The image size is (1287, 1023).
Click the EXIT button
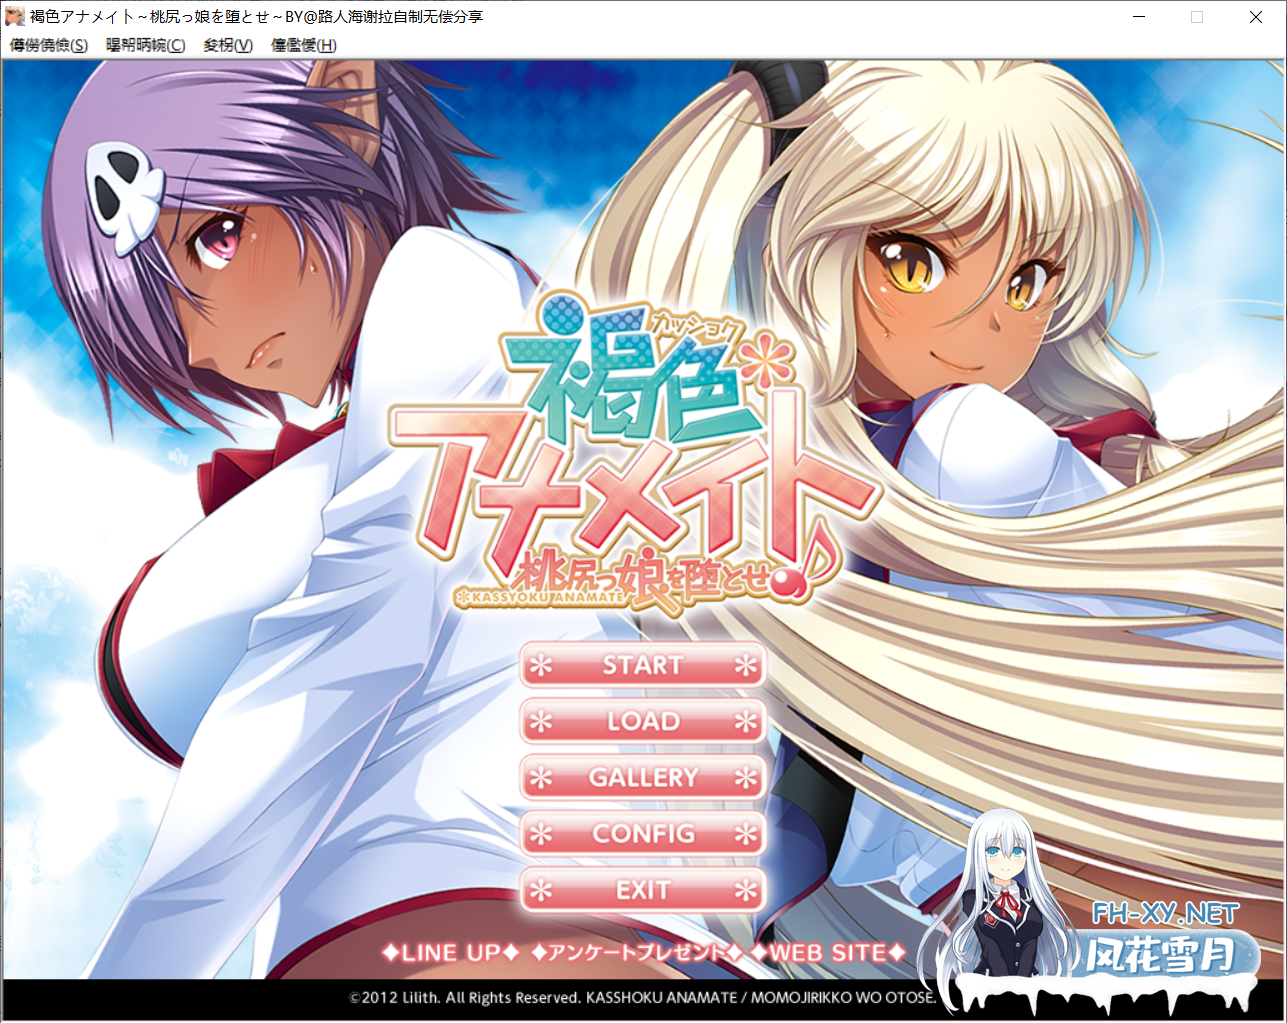point(642,889)
